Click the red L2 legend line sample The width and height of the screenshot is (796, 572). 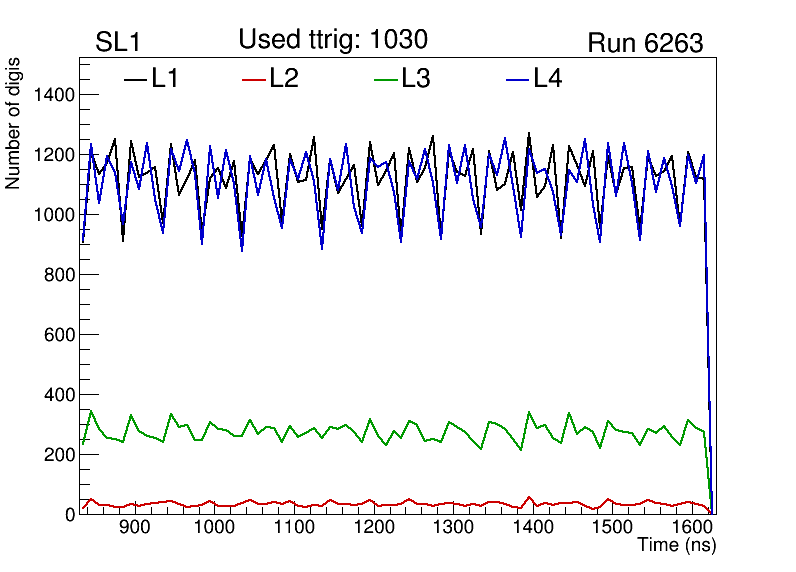click(255, 79)
